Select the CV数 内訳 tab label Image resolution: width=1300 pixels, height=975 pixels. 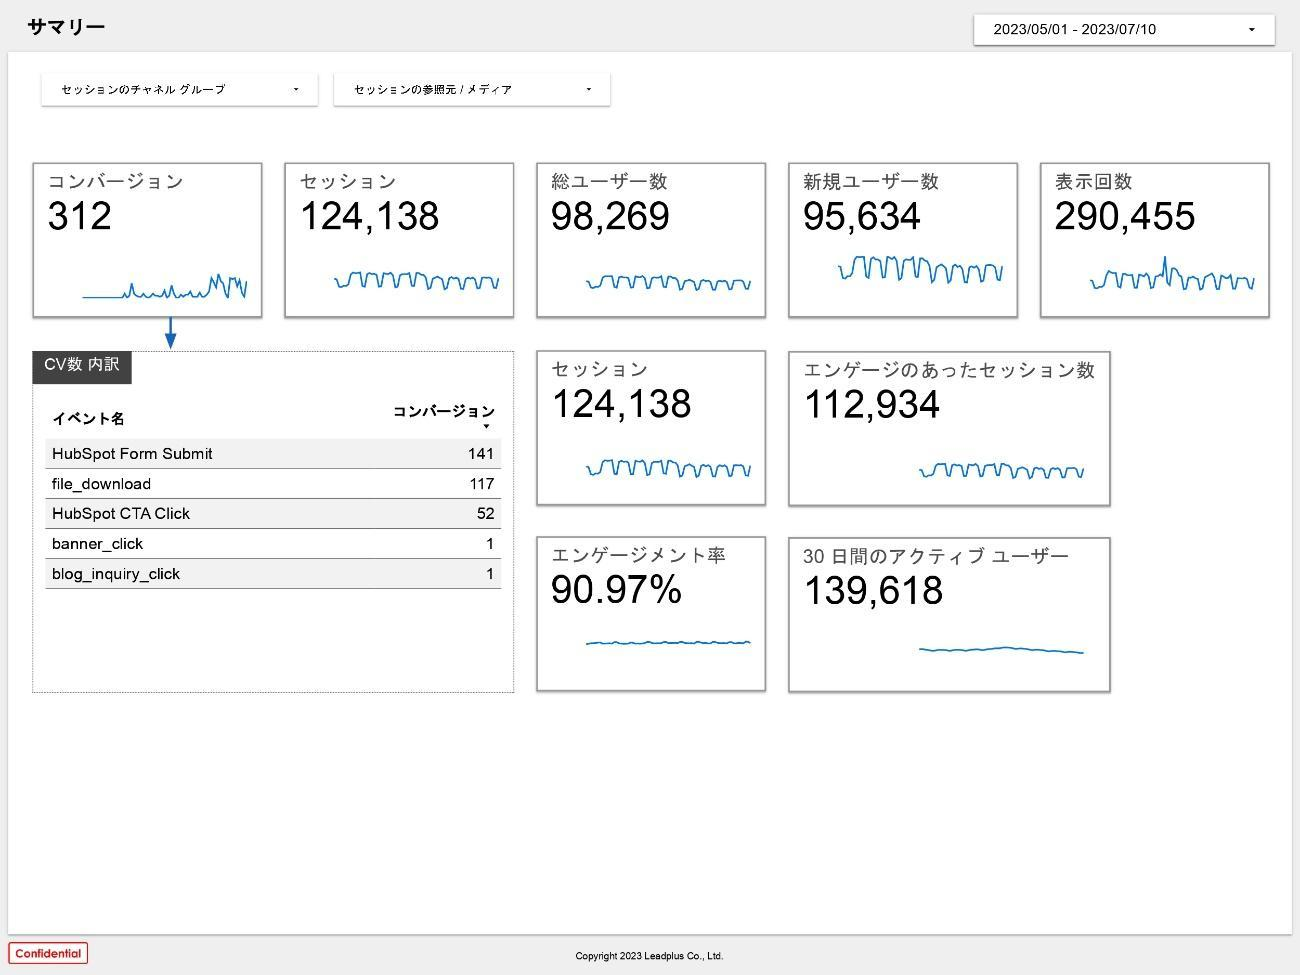[x=82, y=365]
